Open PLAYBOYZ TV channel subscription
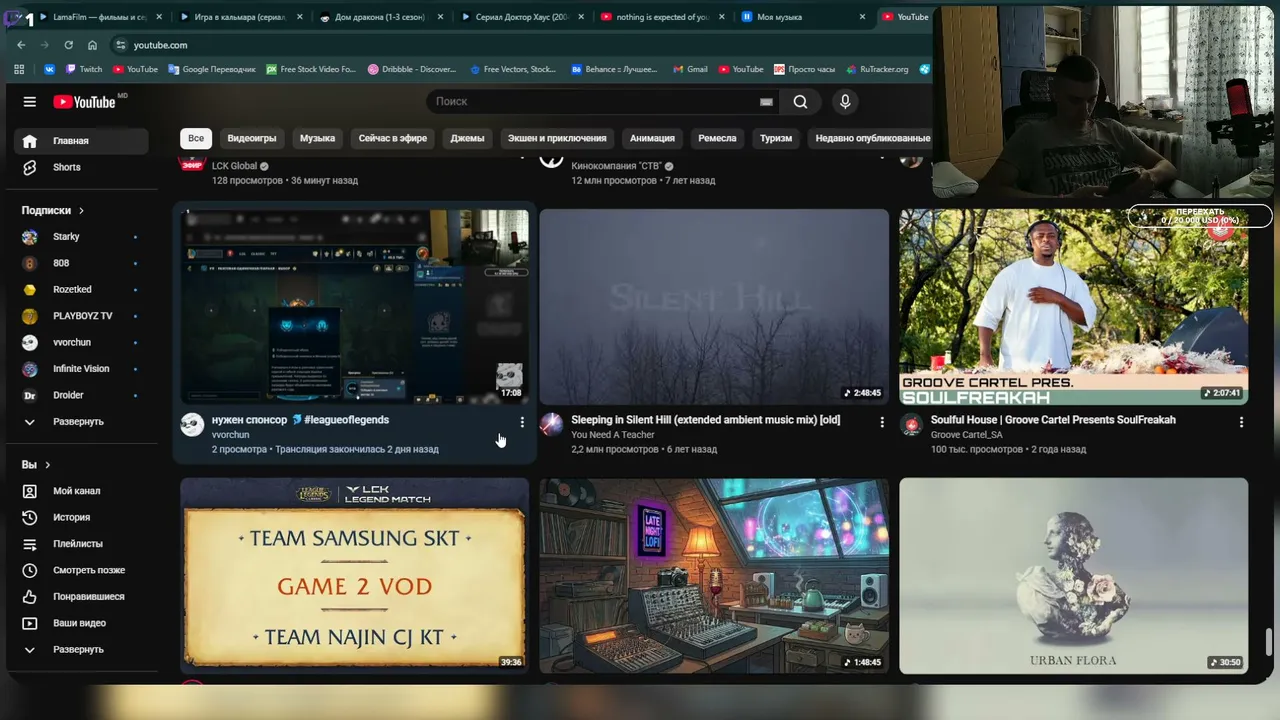Screen dimensions: 1280x720 point(82,316)
